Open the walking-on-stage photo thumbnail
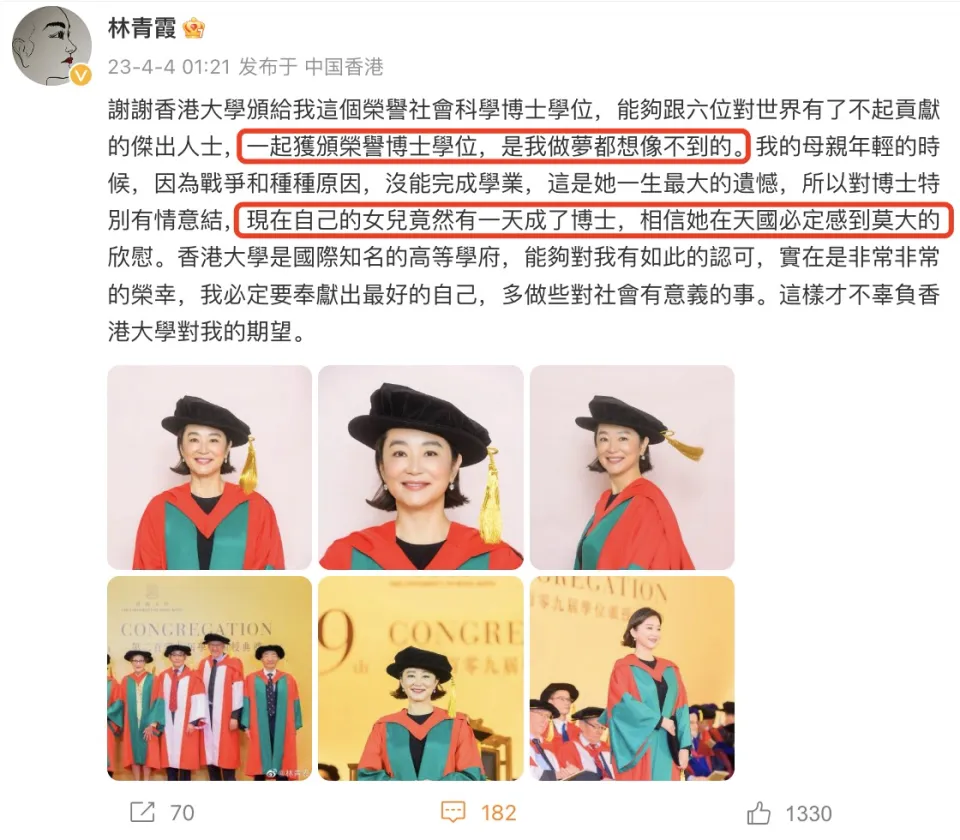Viewport: 960px width, 840px height. click(632, 678)
